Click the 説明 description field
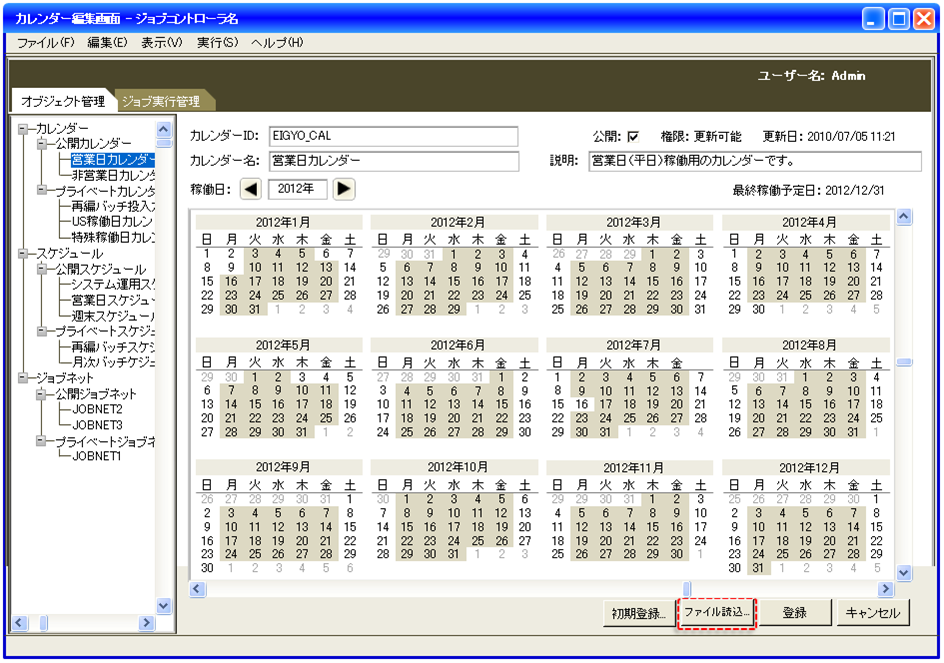 coord(755,161)
